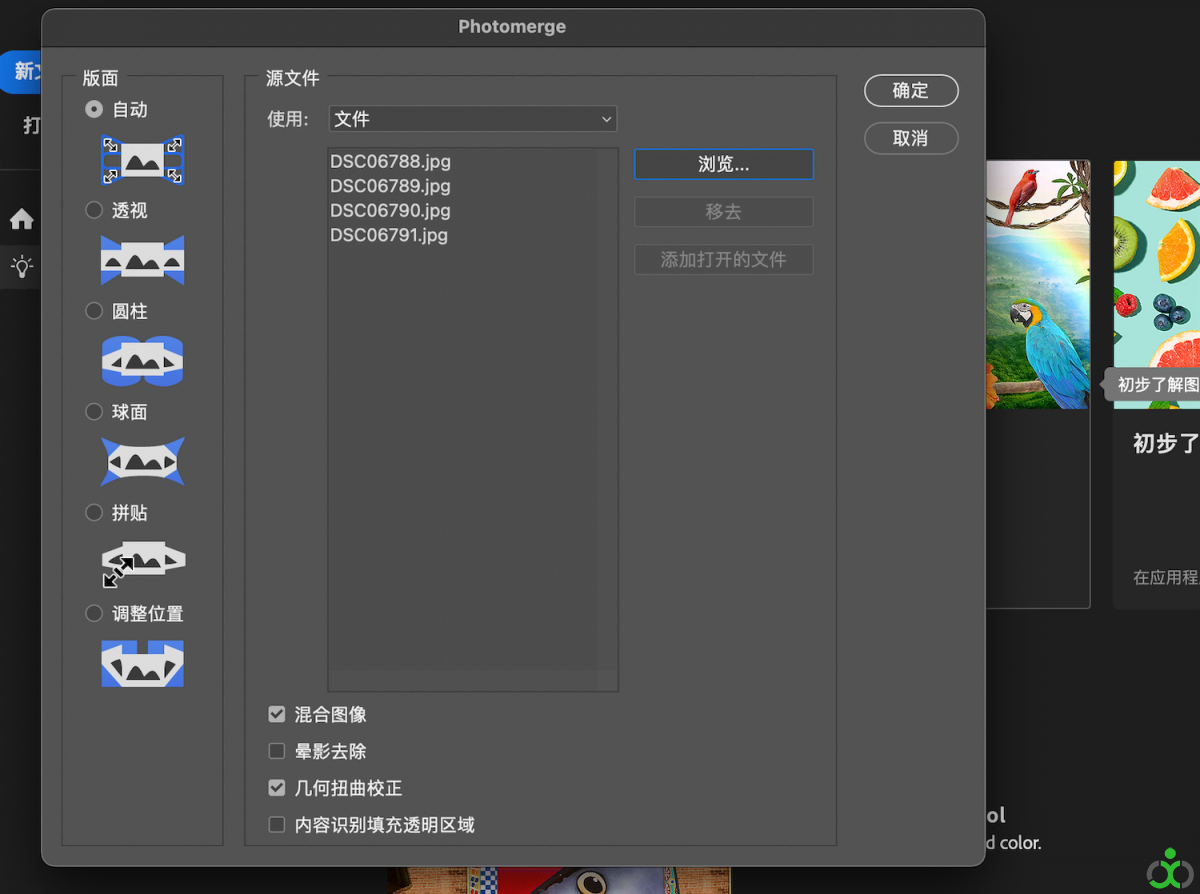Select the 透视 radio button
Image resolution: width=1200 pixels, height=894 pixels.
tap(94, 210)
